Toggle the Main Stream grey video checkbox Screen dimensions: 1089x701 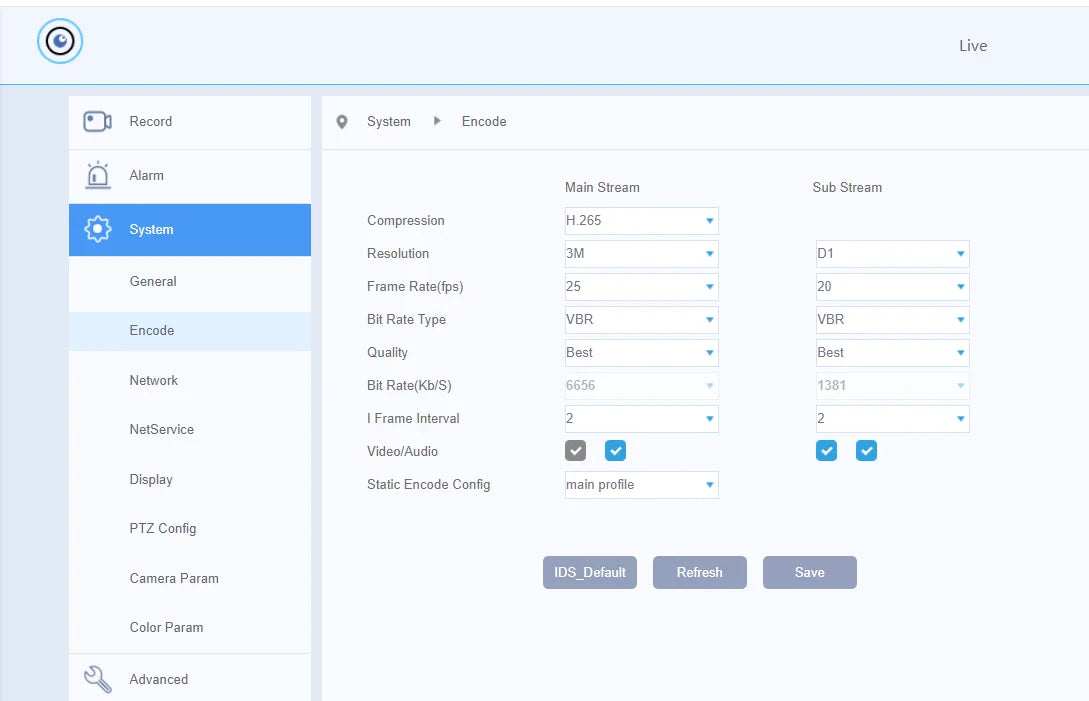(x=576, y=451)
